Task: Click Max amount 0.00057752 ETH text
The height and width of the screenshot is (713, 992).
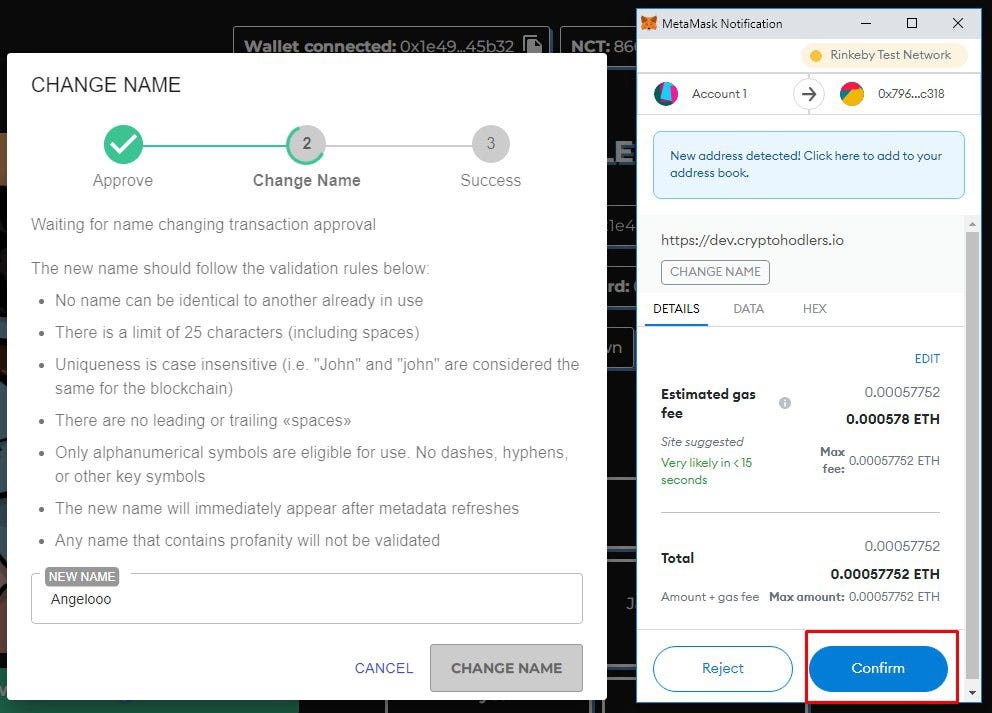Action: (854, 597)
